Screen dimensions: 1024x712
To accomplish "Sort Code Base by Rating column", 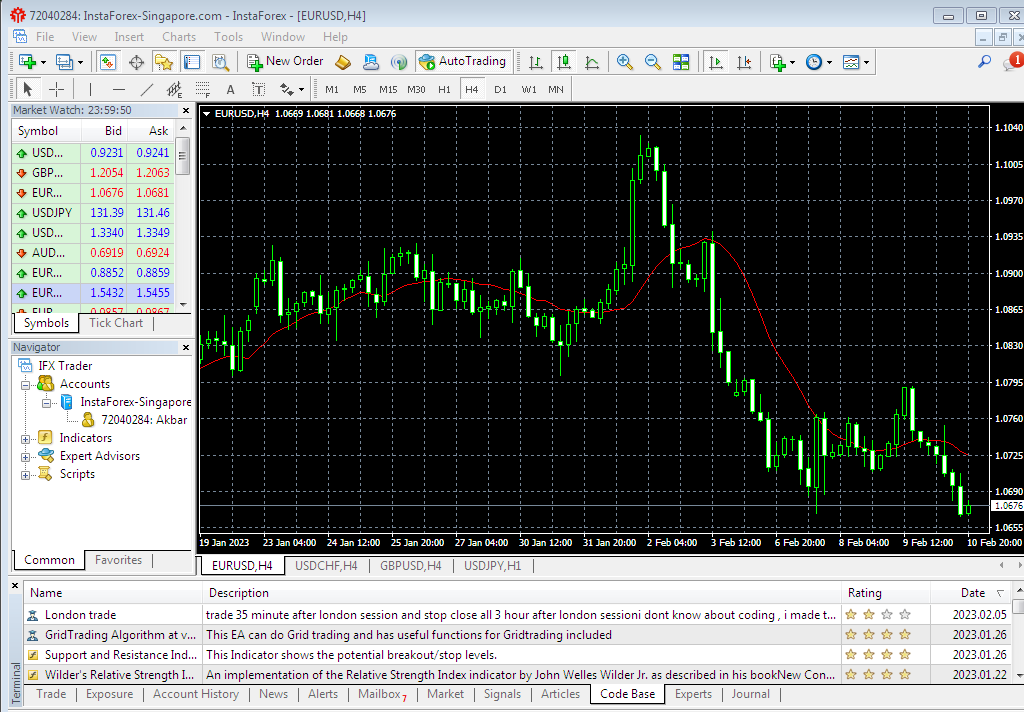I will pos(886,593).
